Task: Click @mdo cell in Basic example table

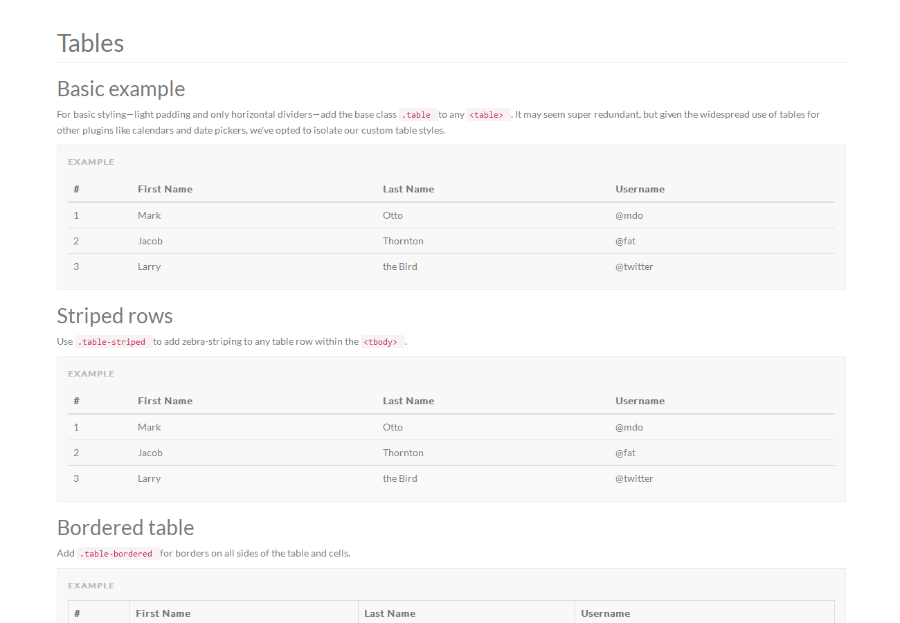Action: click(629, 215)
